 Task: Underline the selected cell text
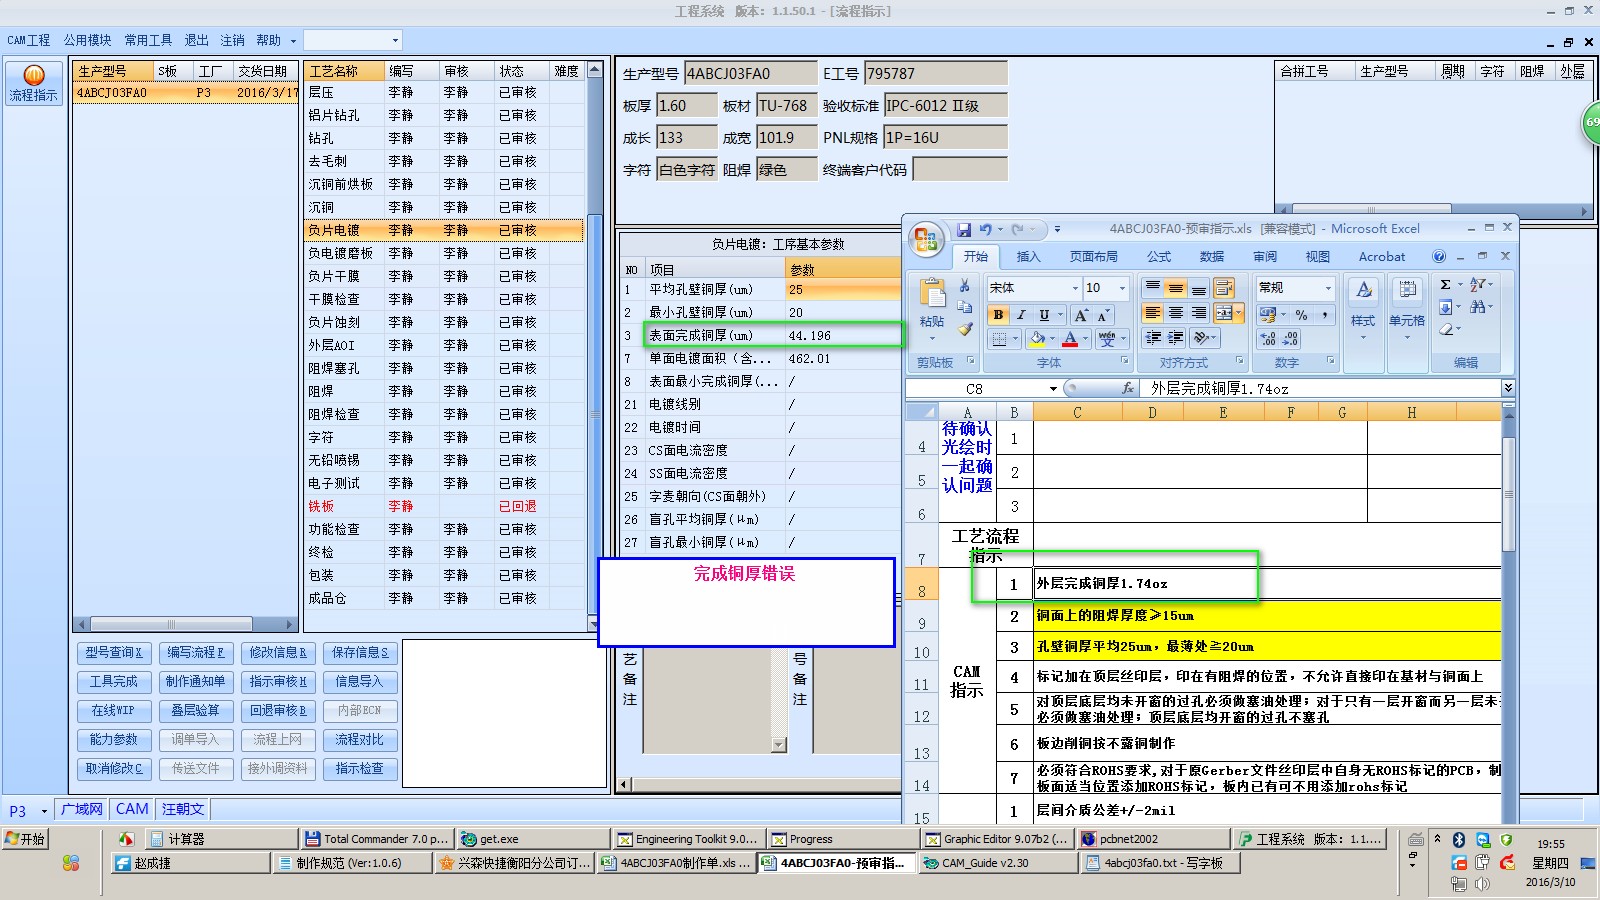1044,315
